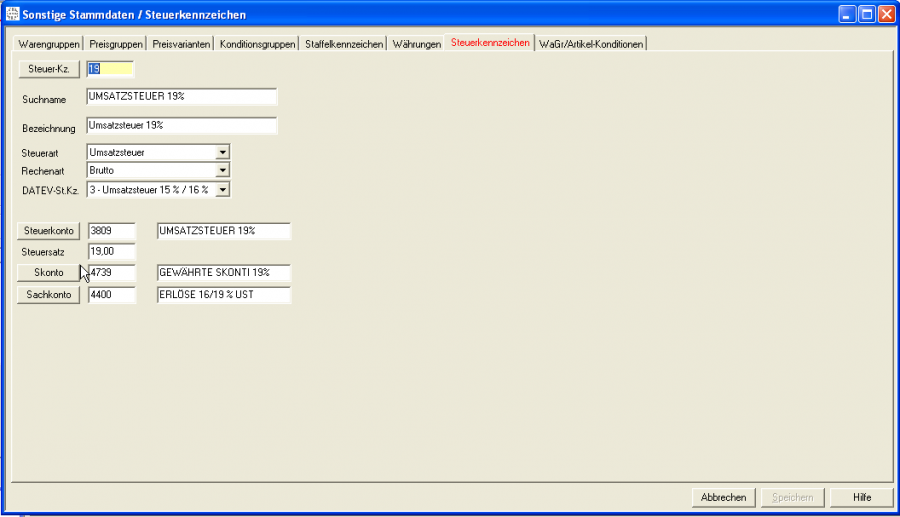Open the Preisgruppen tab

coord(115,44)
